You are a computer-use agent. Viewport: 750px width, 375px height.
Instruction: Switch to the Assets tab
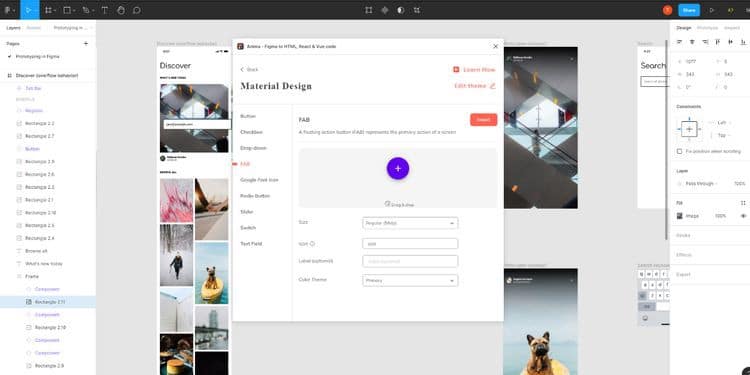33,28
